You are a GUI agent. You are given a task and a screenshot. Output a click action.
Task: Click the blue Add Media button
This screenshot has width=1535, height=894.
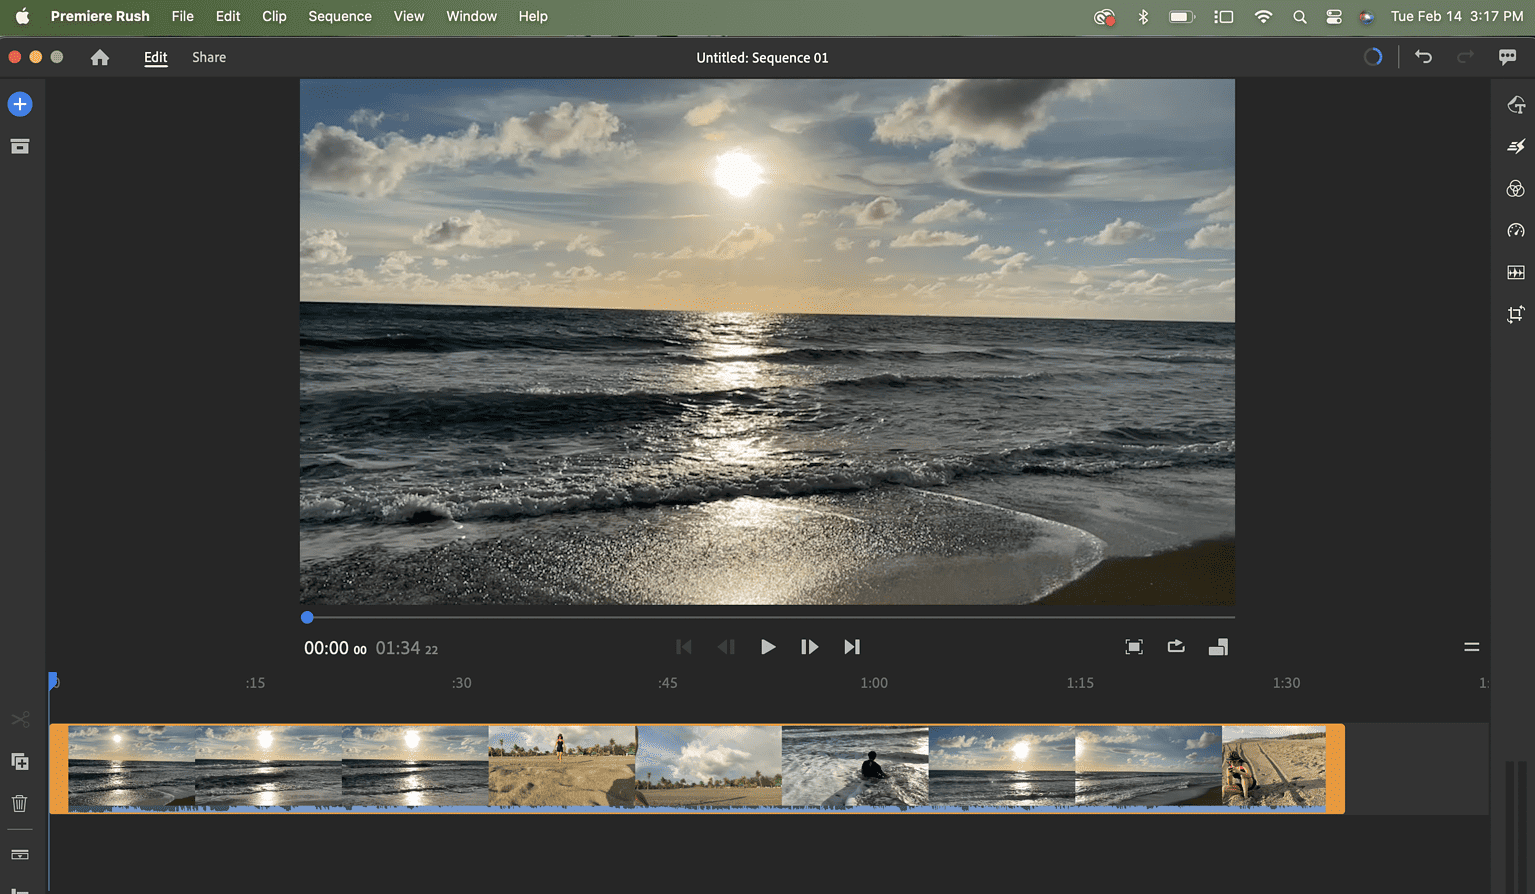point(20,104)
